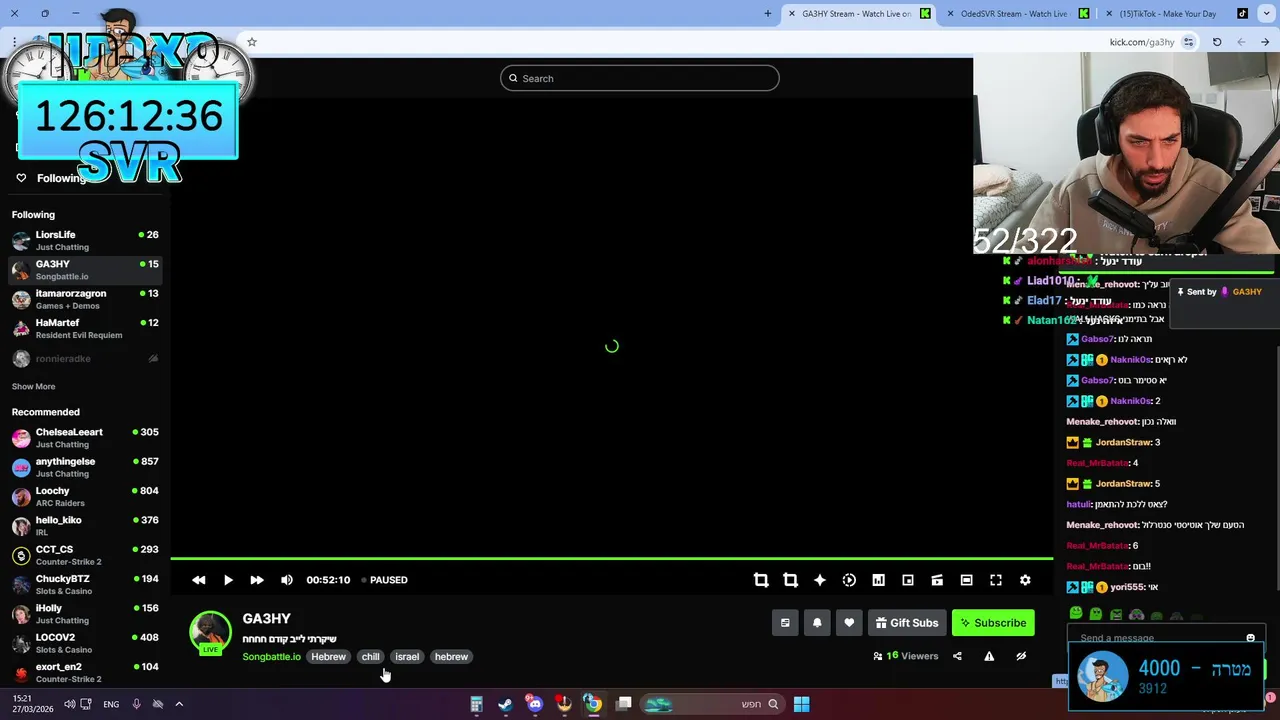Screen dimensions: 1280x720
Task: Expand hidden tray icons chevron
Action: point(179,704)
